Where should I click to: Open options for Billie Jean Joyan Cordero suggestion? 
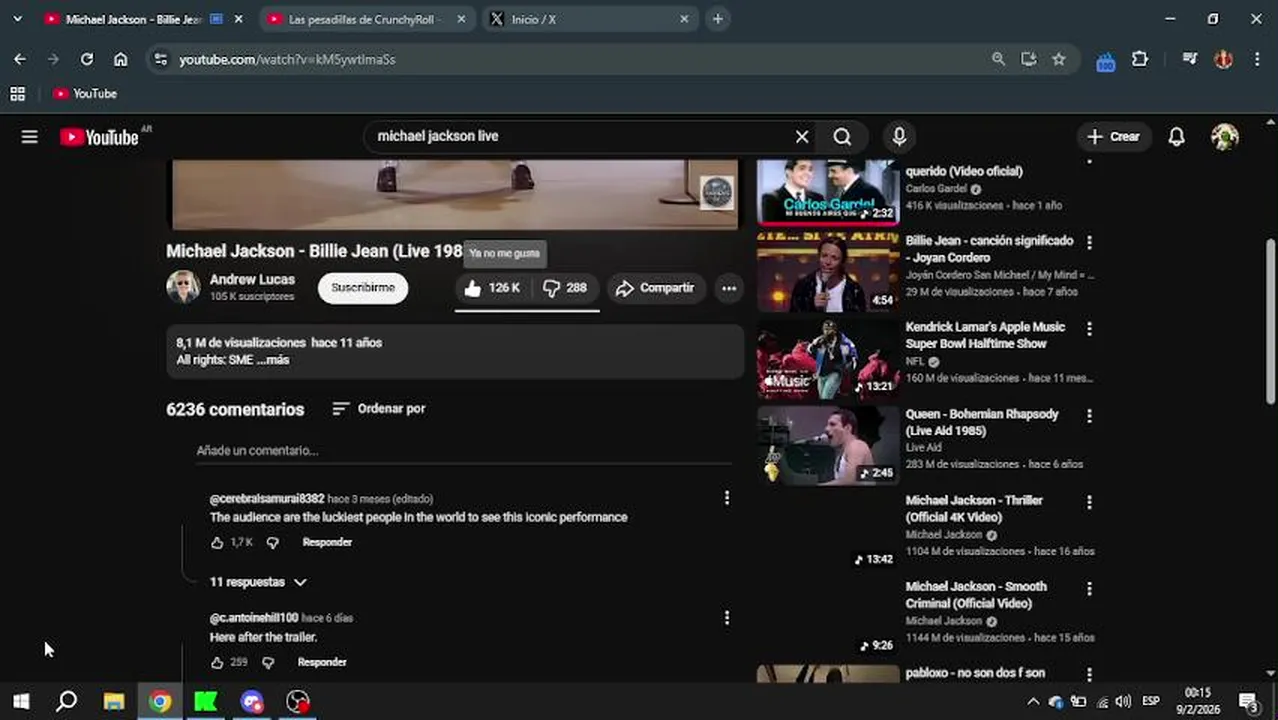[x=1089, y=242]
